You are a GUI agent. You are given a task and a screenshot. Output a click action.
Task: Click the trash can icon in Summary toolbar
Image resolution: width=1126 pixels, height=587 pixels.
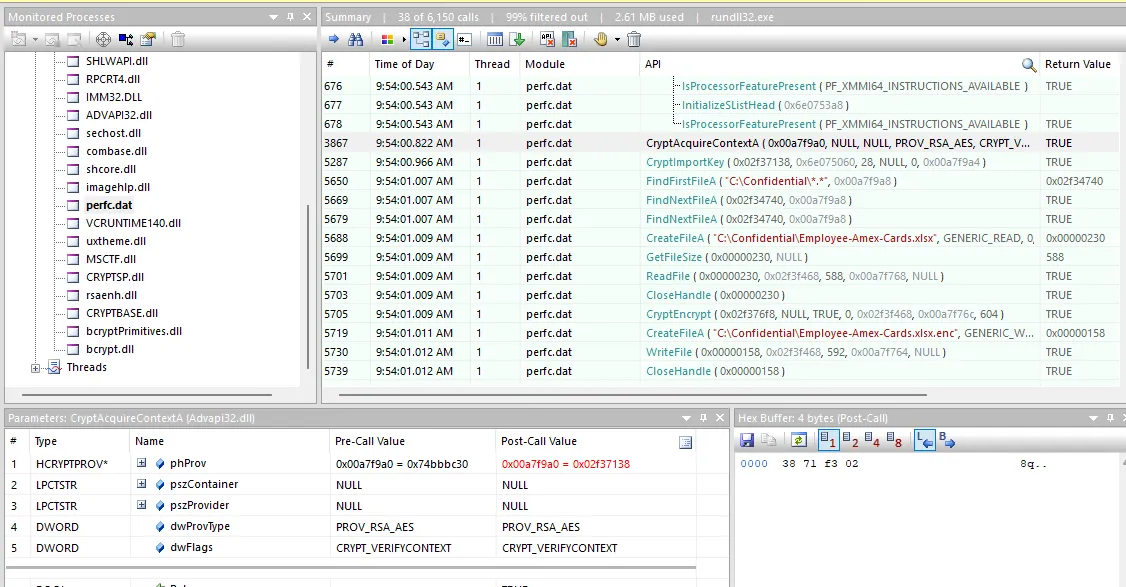pos(634,40)
